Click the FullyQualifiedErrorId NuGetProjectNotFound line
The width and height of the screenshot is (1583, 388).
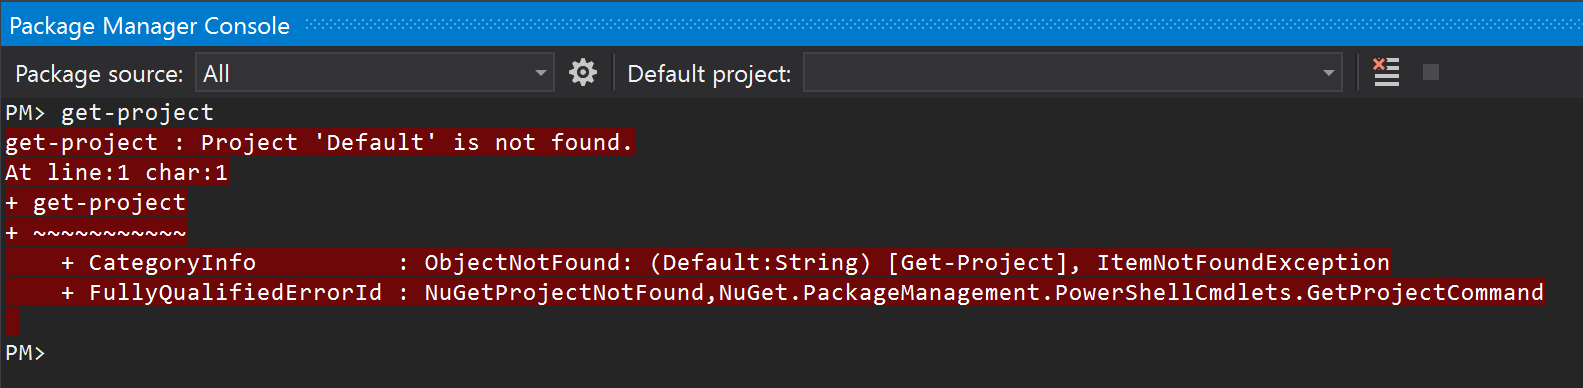click(x=775, y=293)
